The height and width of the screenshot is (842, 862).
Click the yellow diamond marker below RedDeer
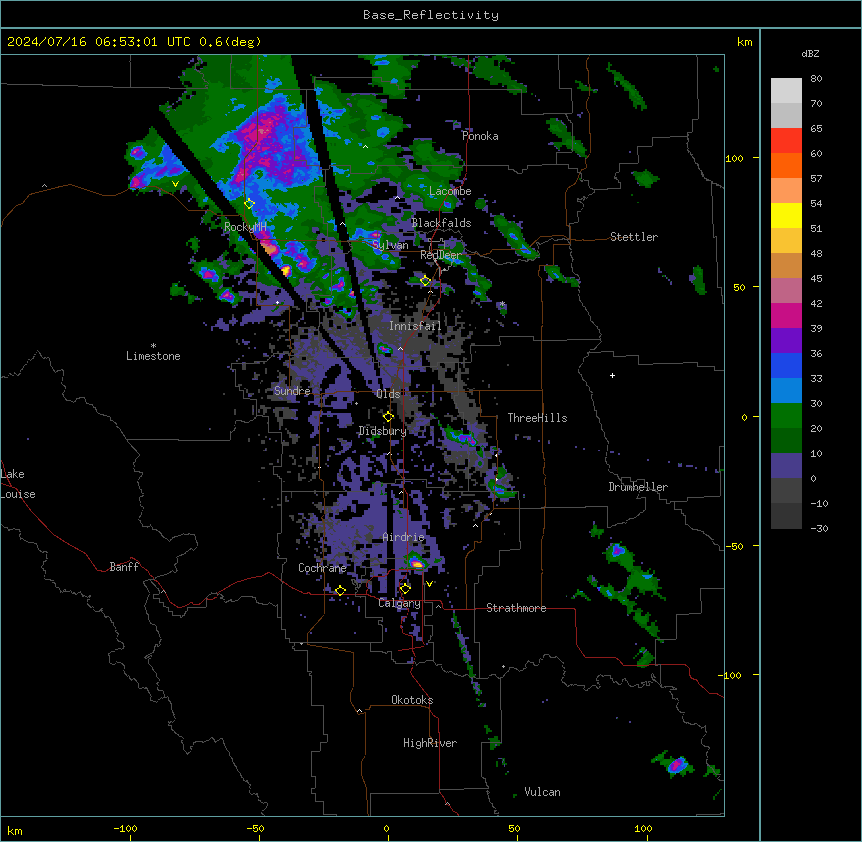pyautogui.click(x=425, y=281)
